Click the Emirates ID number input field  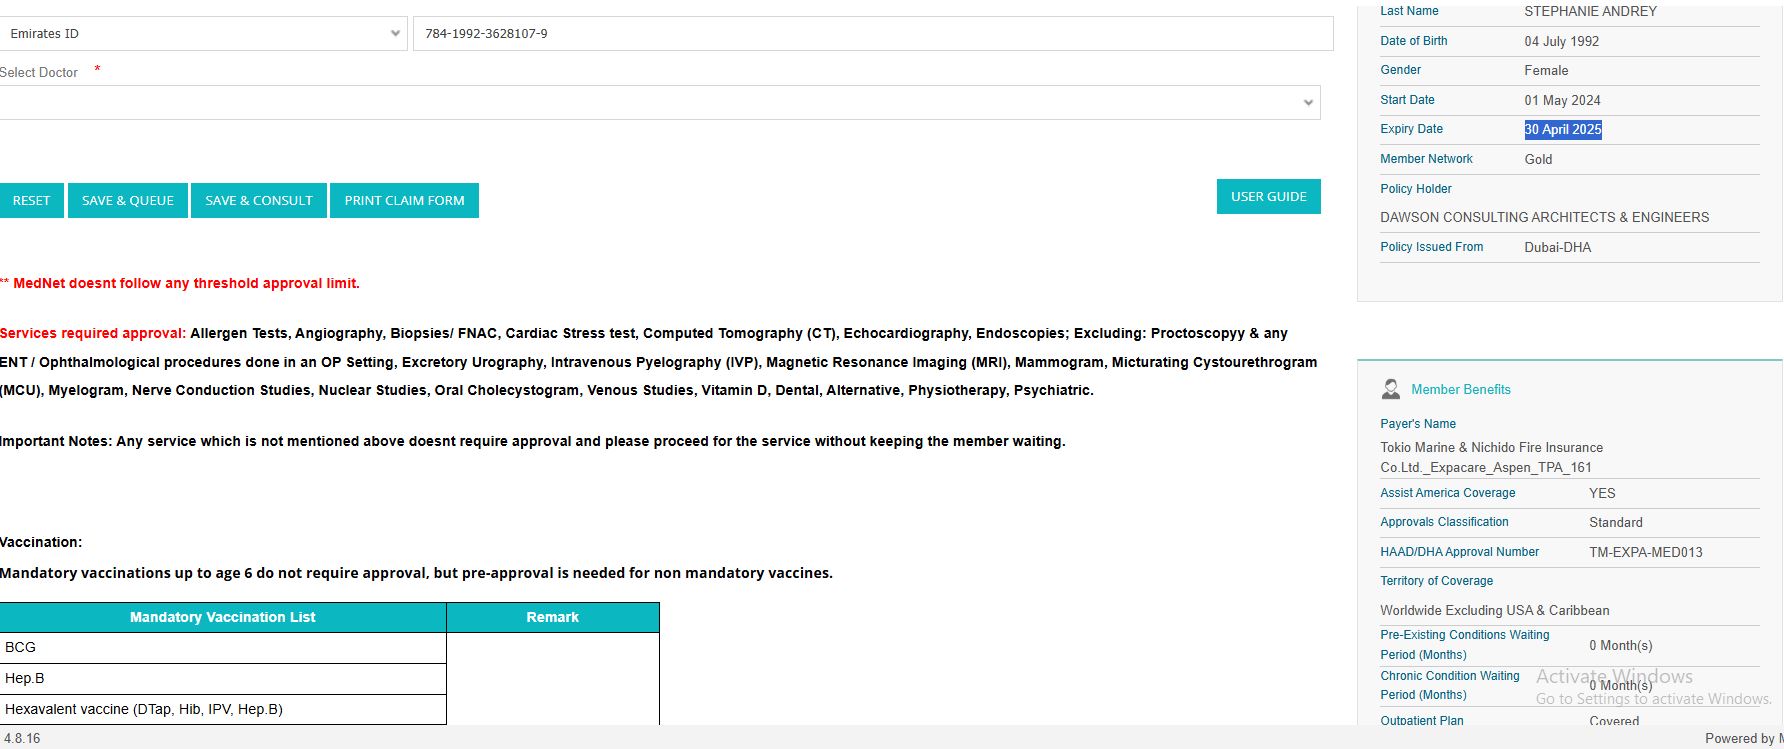click(x=872, y=34)
